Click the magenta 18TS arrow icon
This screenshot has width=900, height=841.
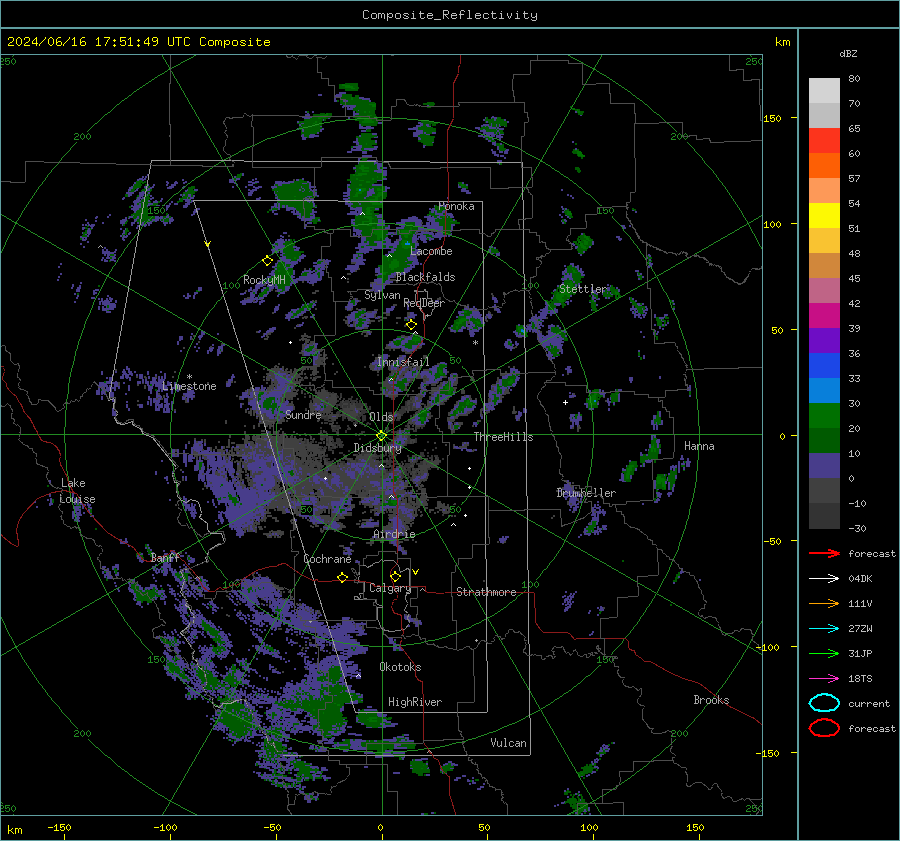[x=824, y=679]
